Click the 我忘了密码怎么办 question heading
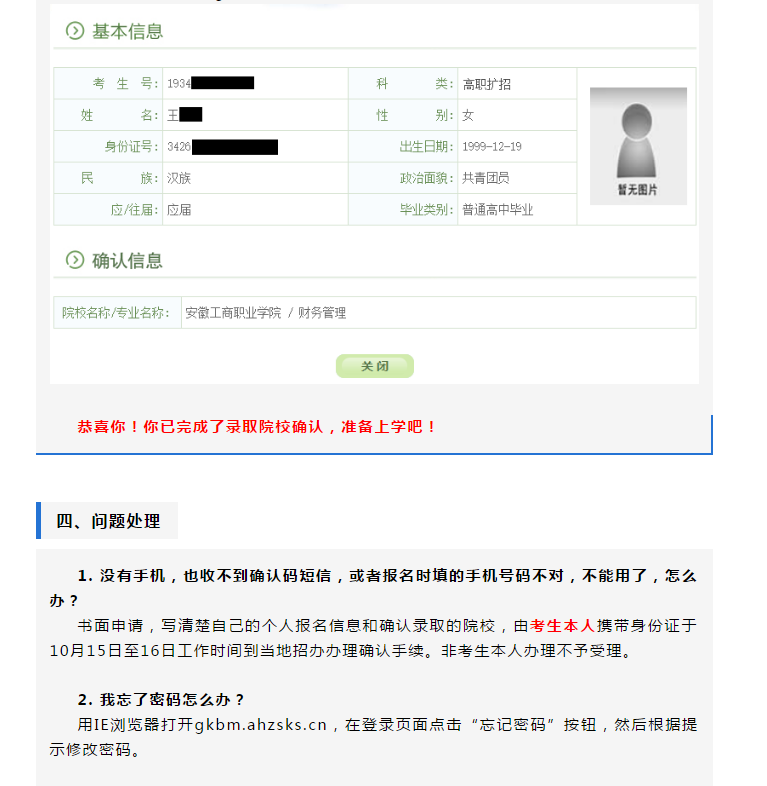The image size is (767, 786). [x=161, y=699]
